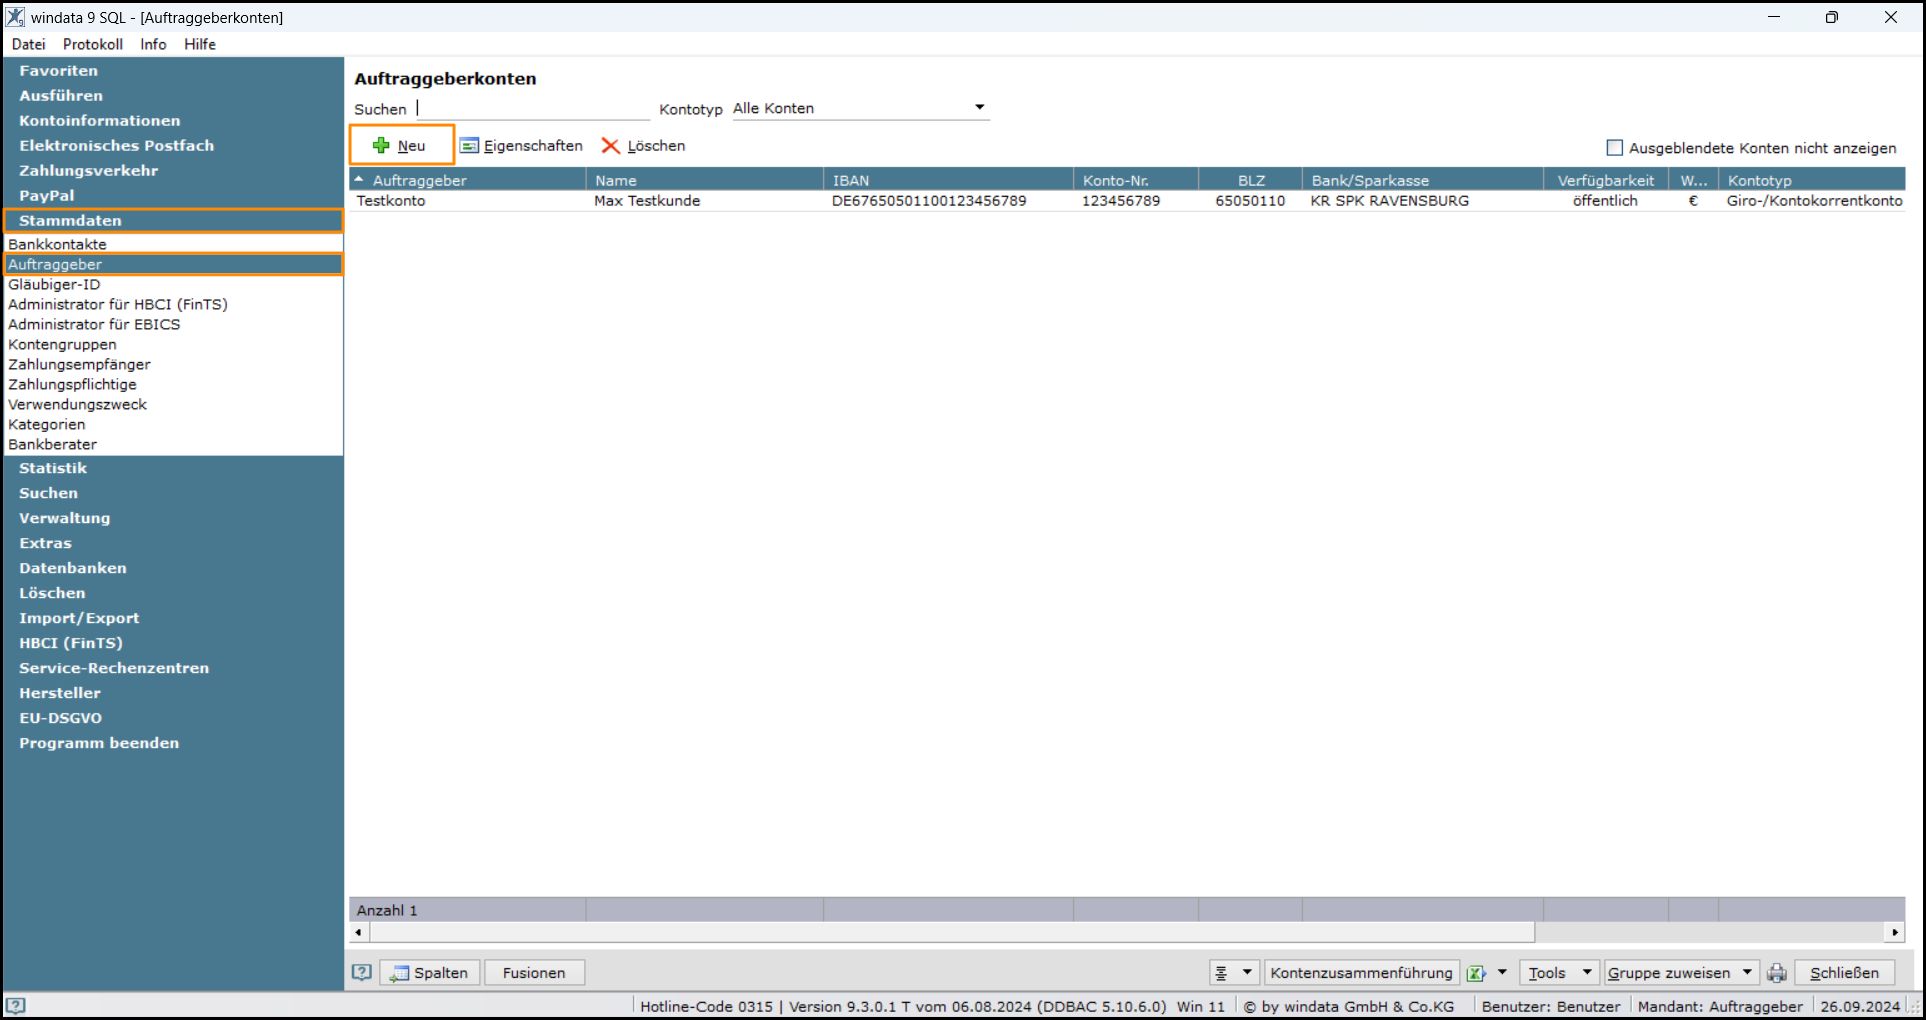Click the green plus Neu button
1926x1020 pixels.
[x=401, y=145]
